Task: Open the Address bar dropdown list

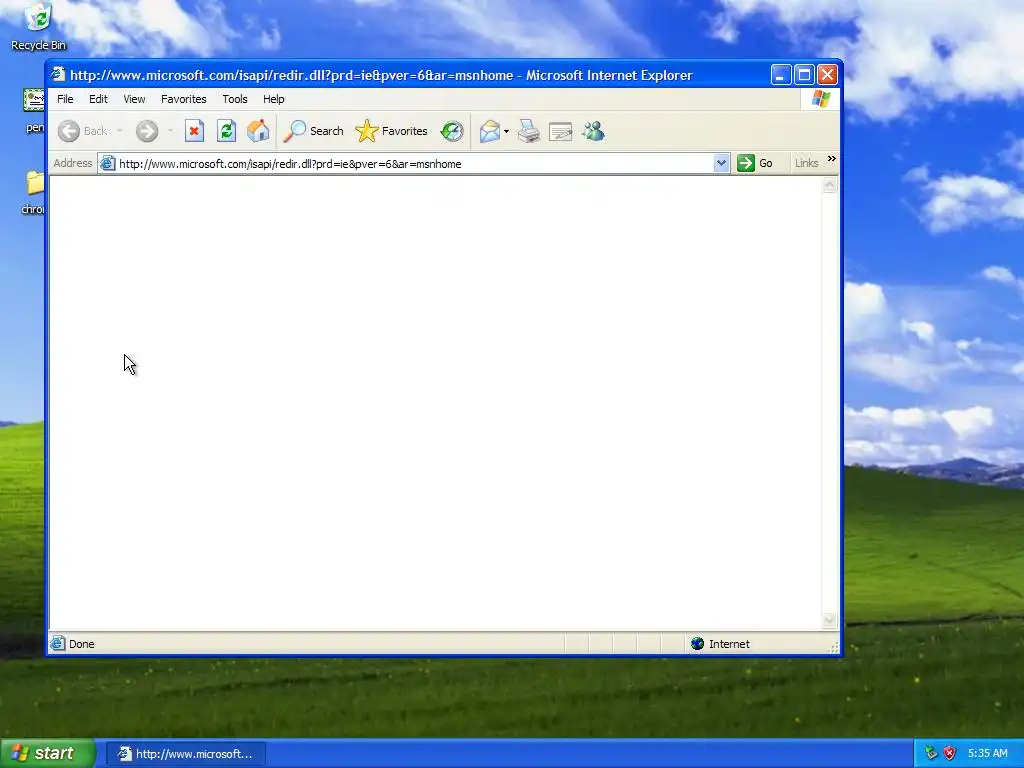Action: pos(721,163)
